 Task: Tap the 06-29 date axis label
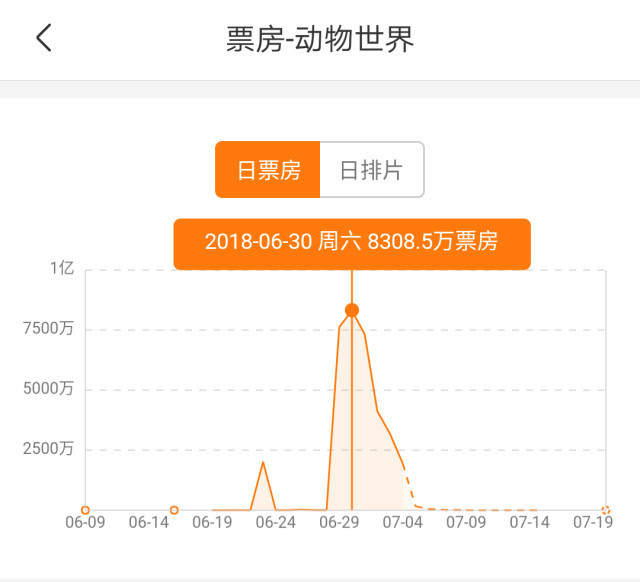point(339,522)
